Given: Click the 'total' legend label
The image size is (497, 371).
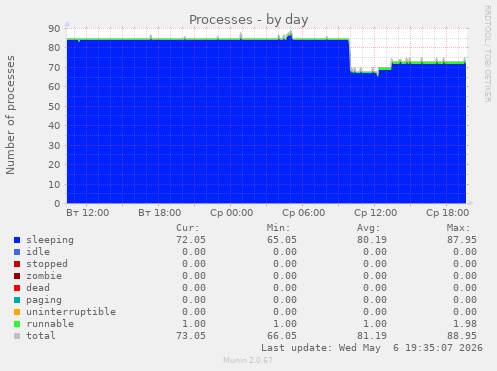Looking at the screenshot, I should pos(41,336).
